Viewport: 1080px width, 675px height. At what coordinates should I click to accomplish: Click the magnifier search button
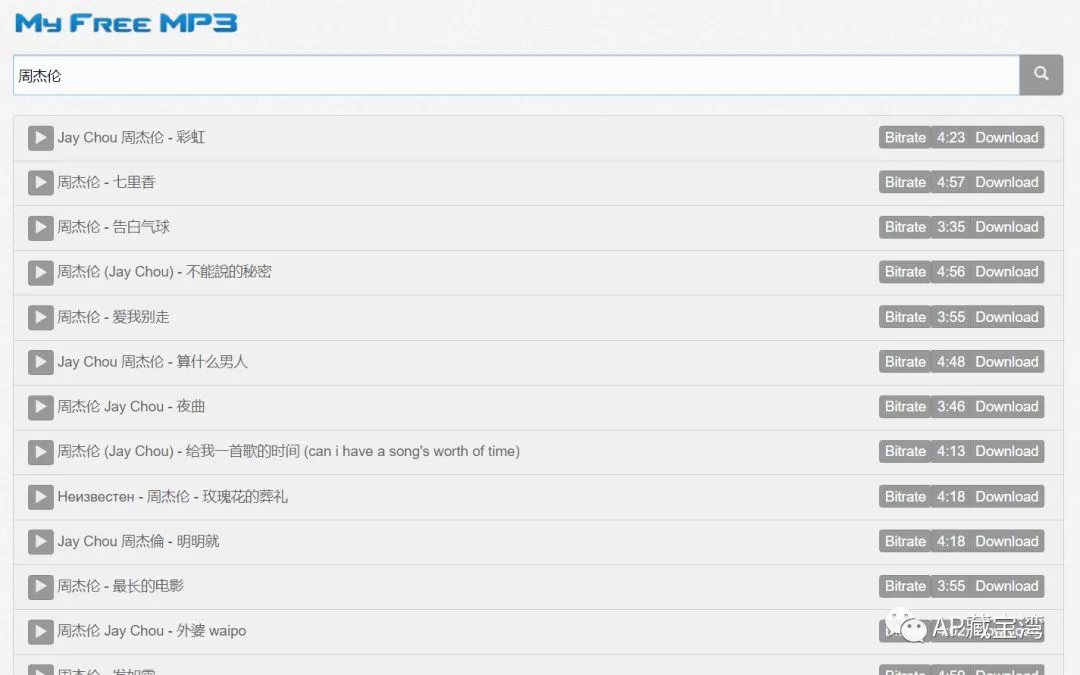click(x=1041, y=74)
